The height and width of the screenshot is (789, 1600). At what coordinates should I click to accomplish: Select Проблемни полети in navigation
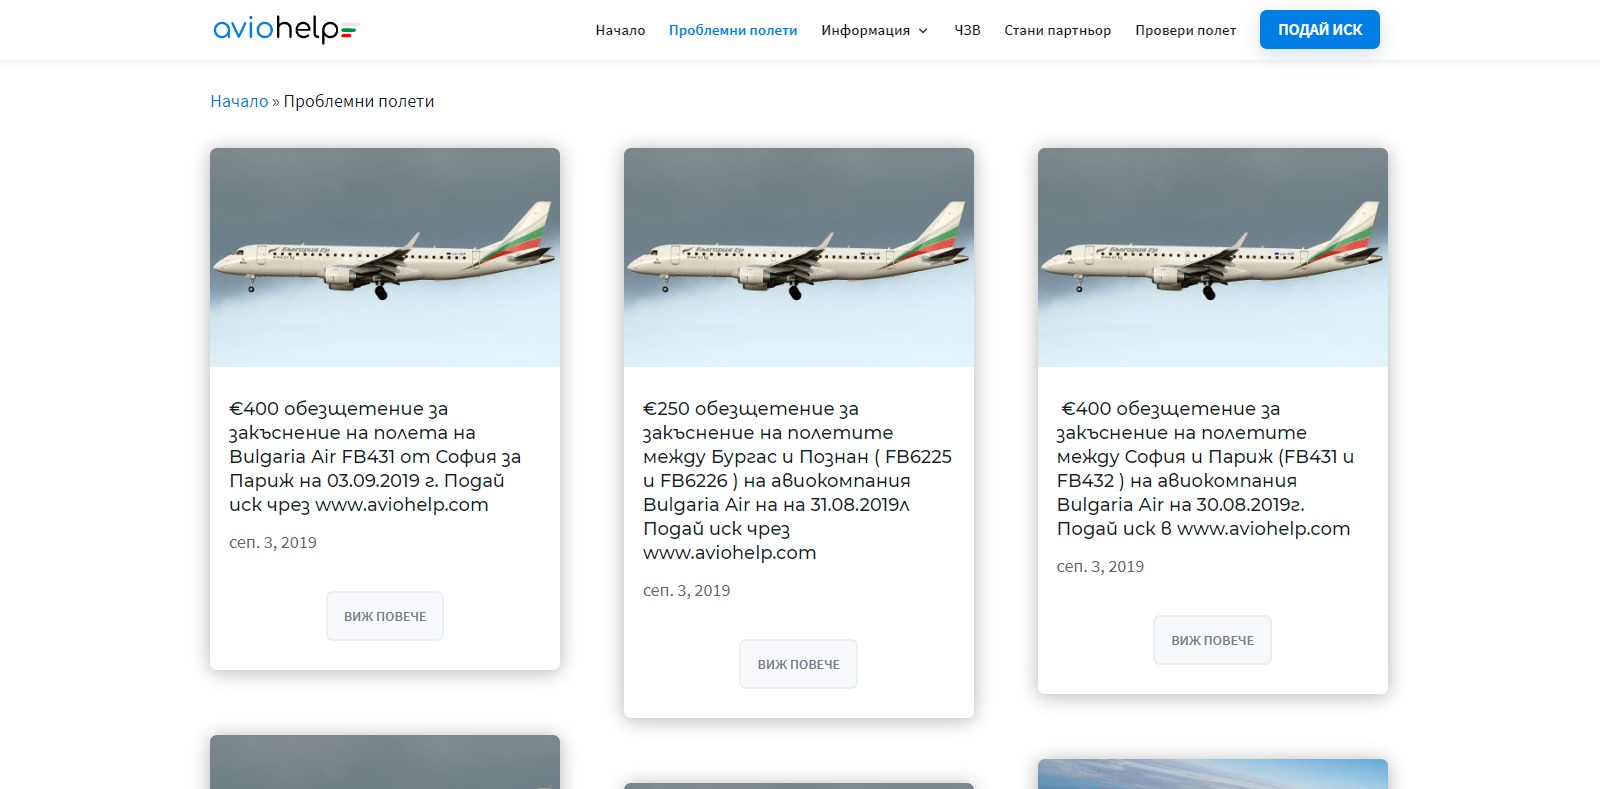(733, 30)
